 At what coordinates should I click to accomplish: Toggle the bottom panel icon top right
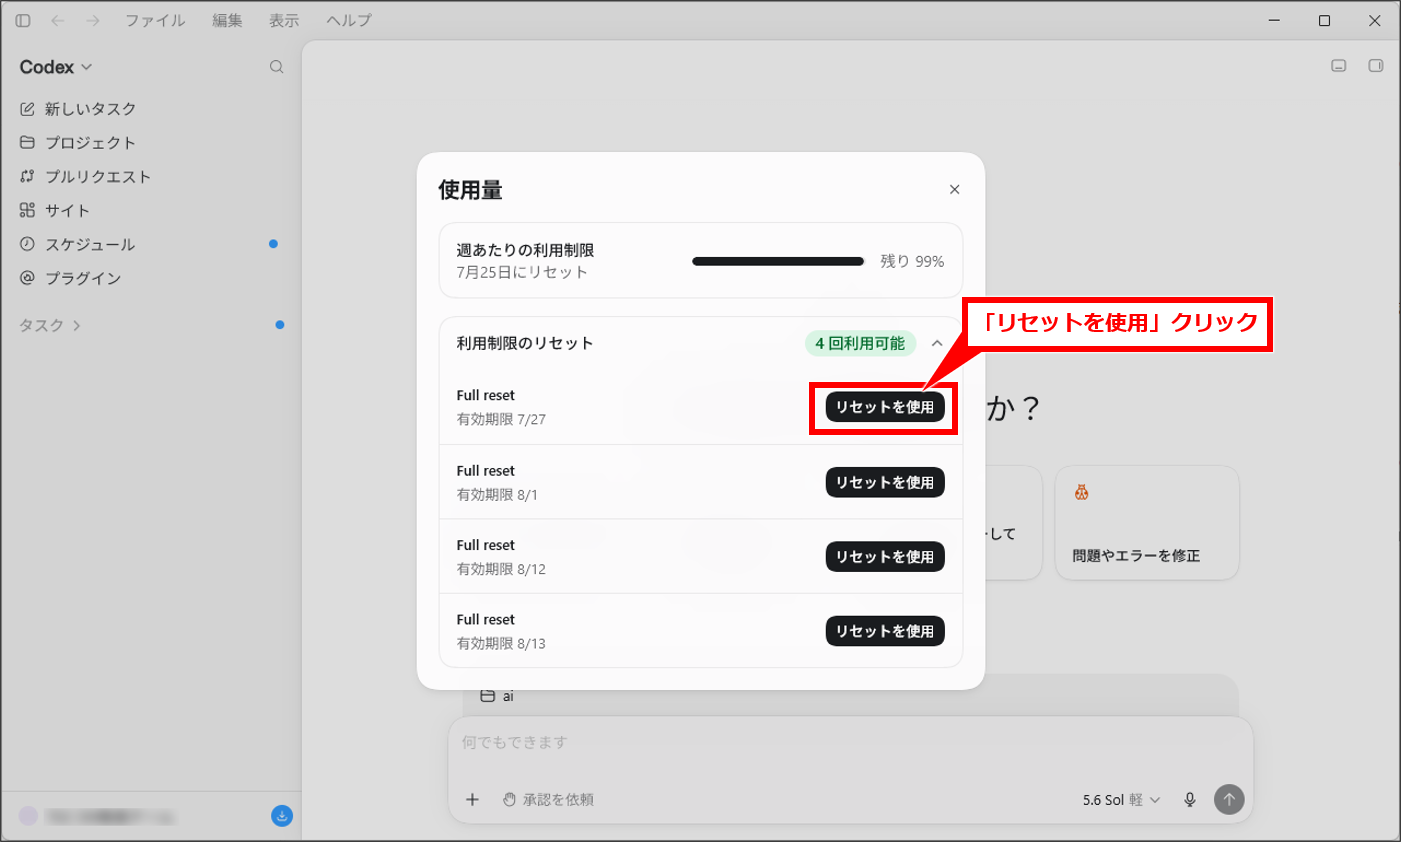[1339, 66]
